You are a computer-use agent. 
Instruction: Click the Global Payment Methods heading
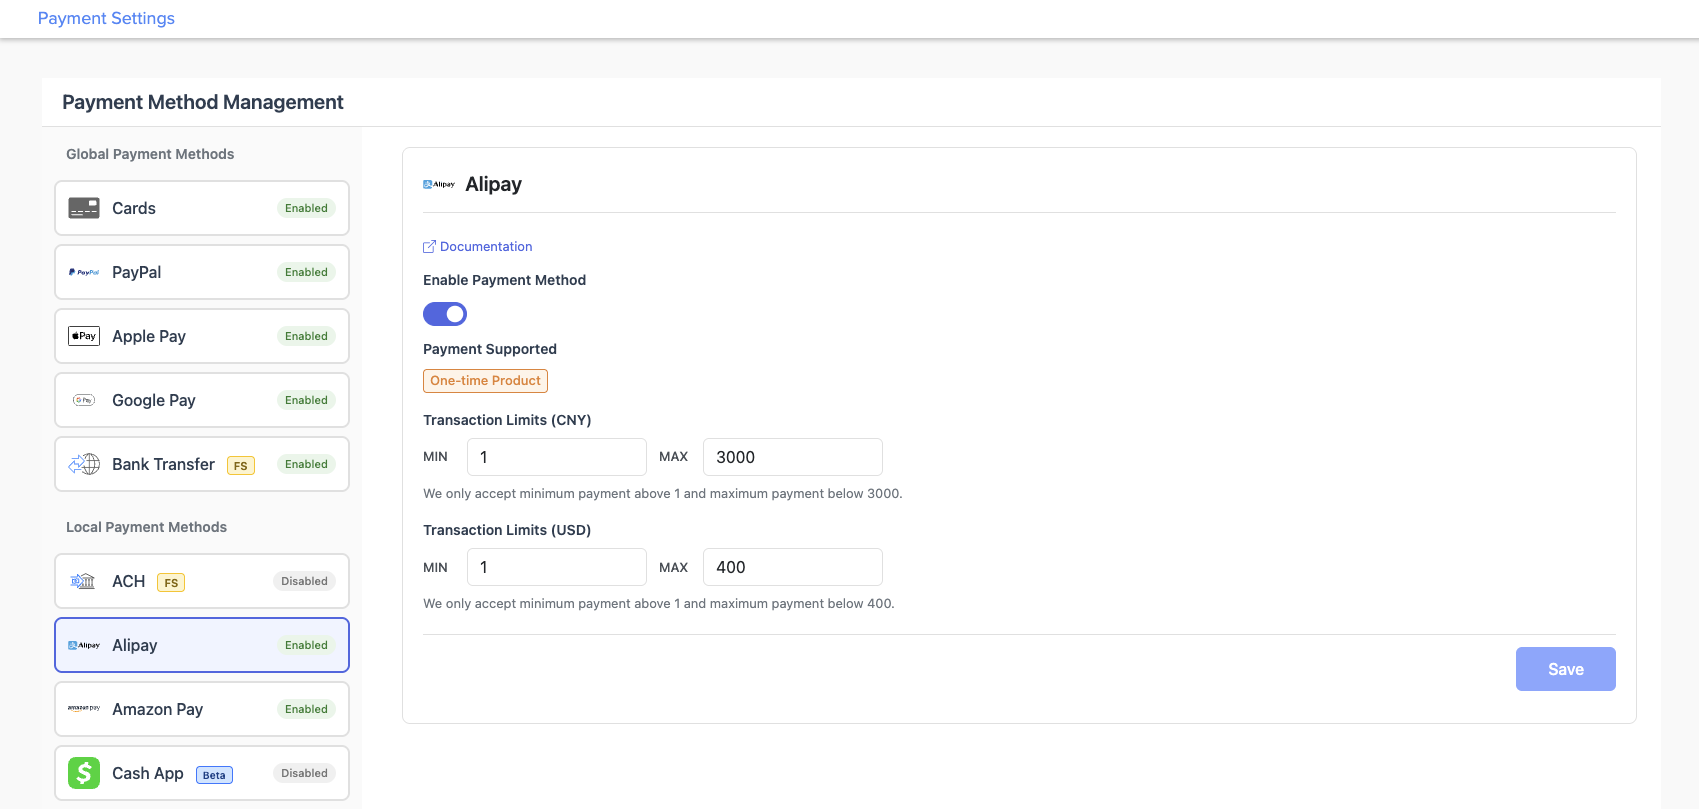(x=150, y=154)
